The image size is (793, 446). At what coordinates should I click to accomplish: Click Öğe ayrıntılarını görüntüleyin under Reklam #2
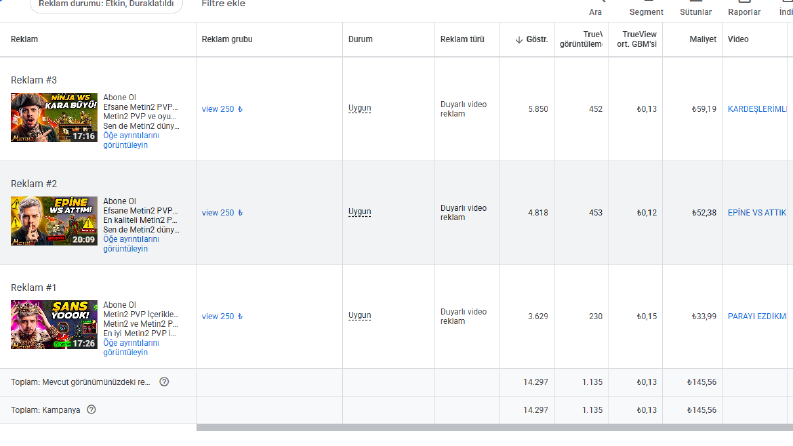click(x=131, y=244)
